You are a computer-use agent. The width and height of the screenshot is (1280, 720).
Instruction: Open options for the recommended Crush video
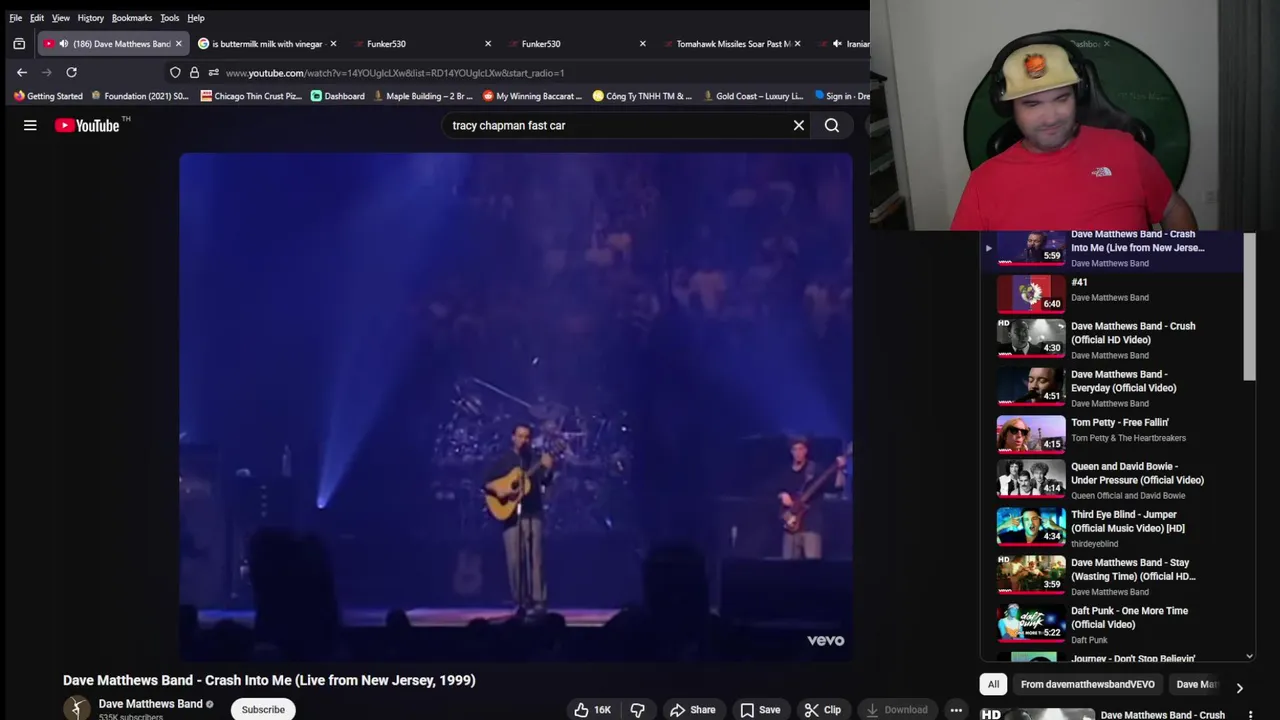coord(1250,715)
